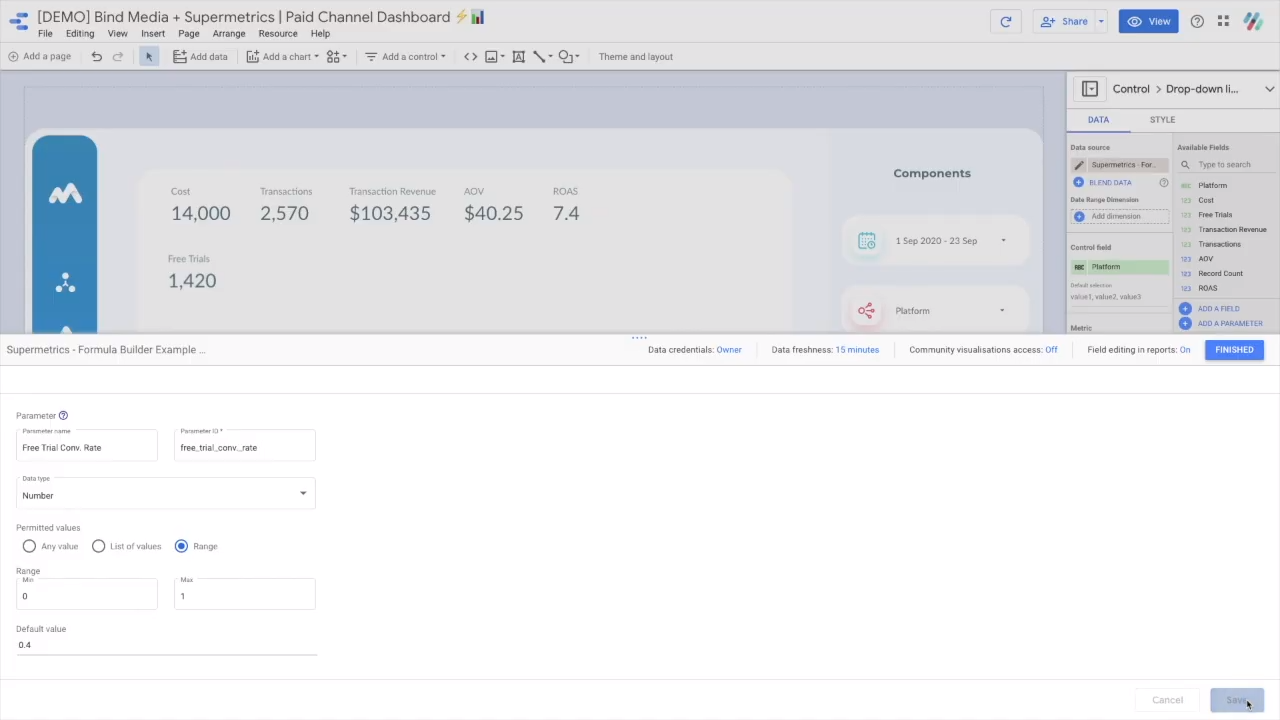Viewport: 1280px width, 720px height.
Task: Click the redo arrow icon
Action: coord(118,57)
